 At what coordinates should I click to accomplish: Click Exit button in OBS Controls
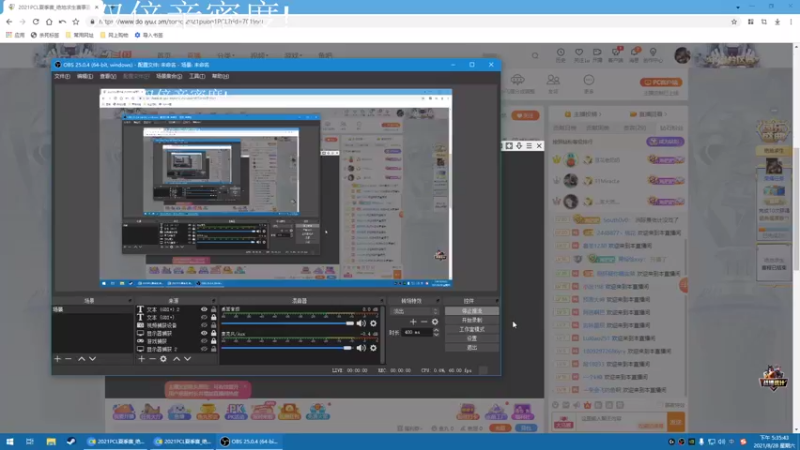472,347
